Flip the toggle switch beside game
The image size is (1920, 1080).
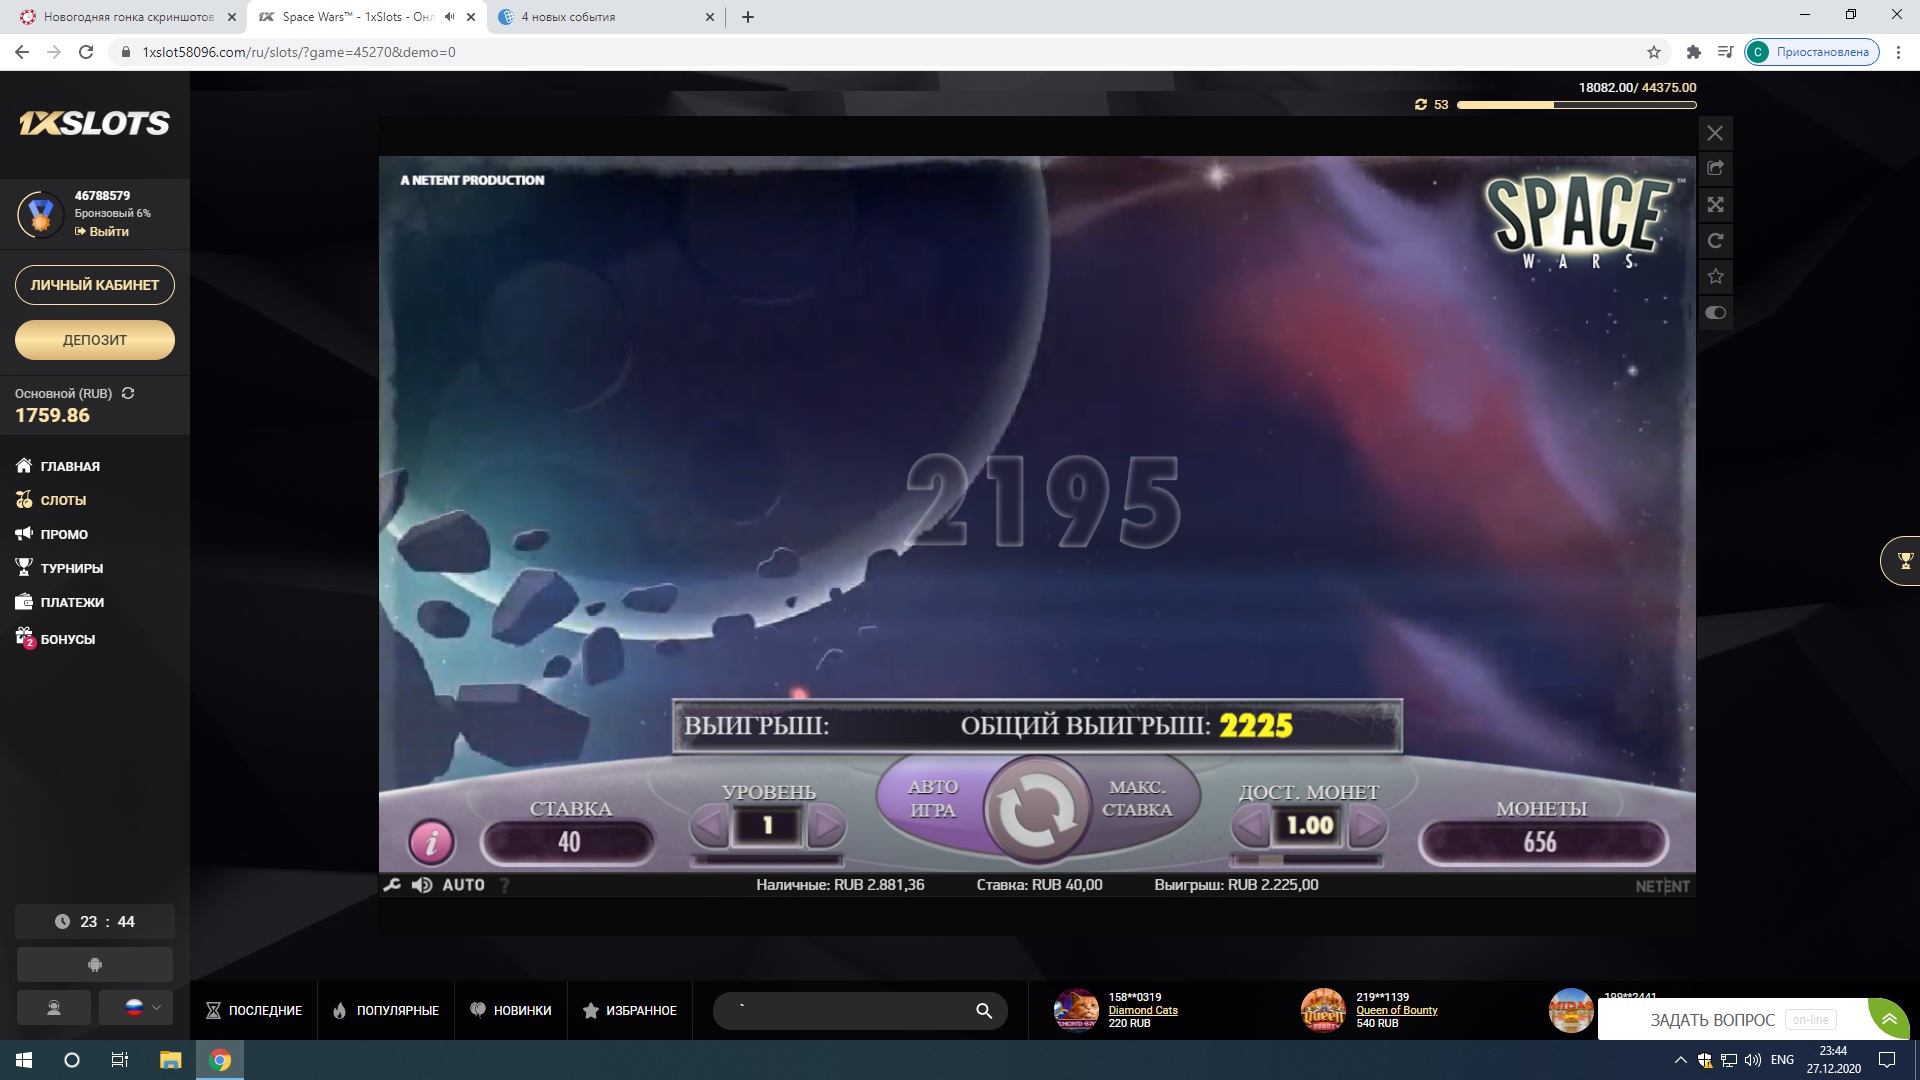(x=1715, y=313)
